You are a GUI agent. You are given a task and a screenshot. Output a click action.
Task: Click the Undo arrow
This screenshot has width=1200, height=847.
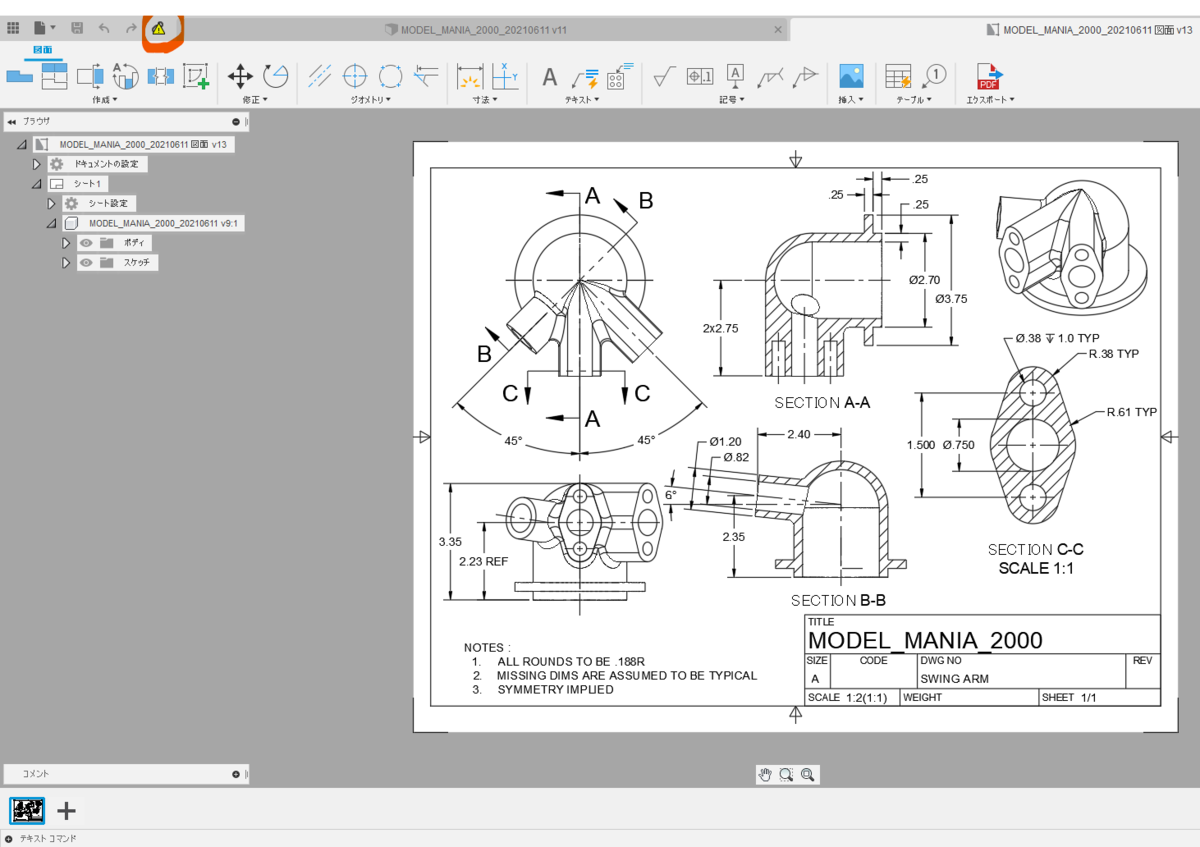click(x=104, y=28)
